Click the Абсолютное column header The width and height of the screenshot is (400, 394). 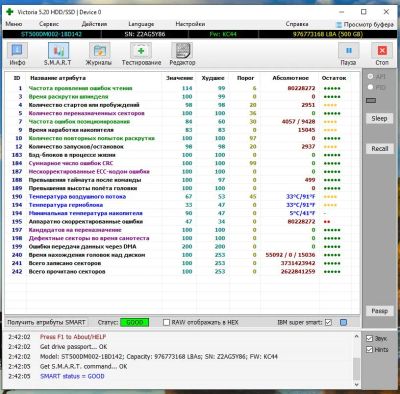point(290,78)
